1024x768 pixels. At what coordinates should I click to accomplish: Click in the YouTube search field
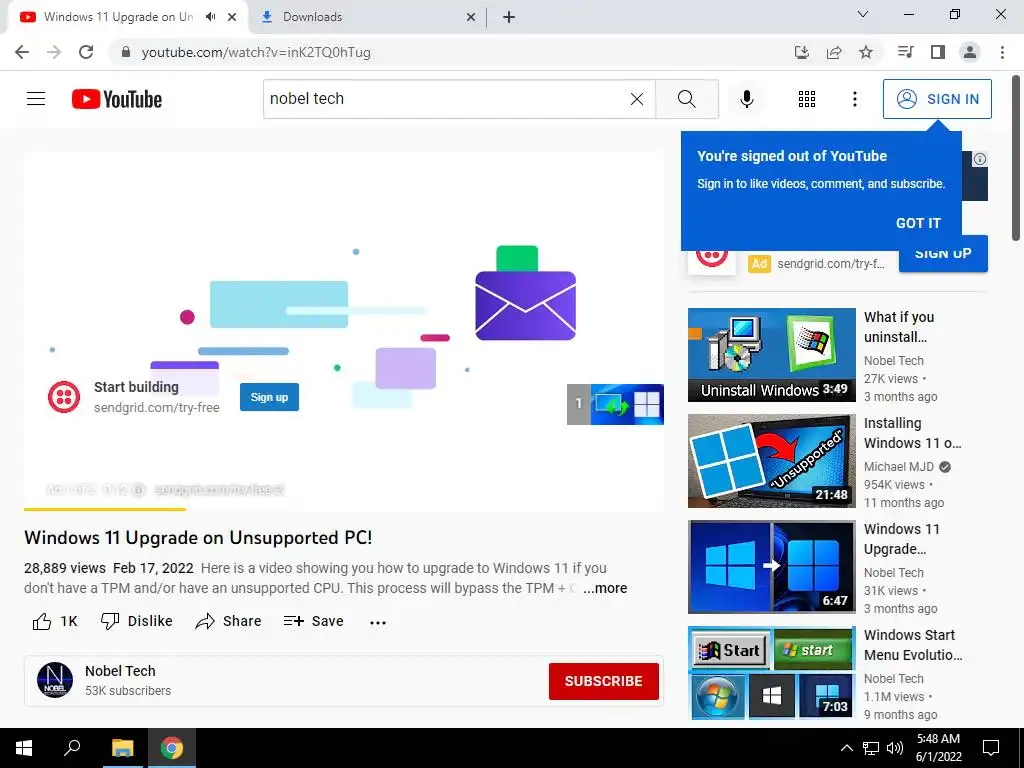pos(447,99)
